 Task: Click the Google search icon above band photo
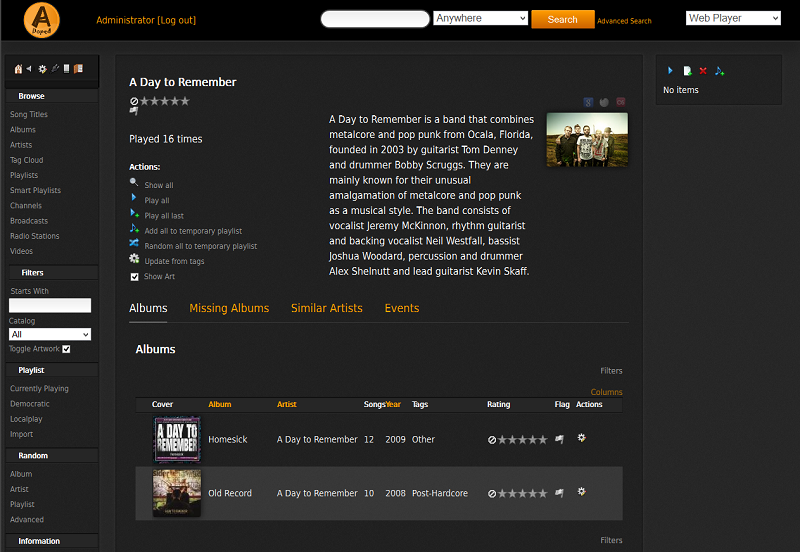[589, 102]
